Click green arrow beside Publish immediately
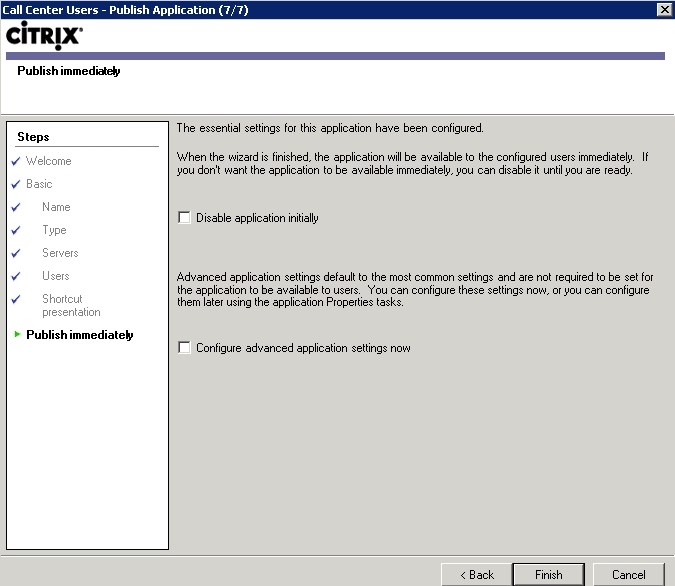 (x=17, y=334)
